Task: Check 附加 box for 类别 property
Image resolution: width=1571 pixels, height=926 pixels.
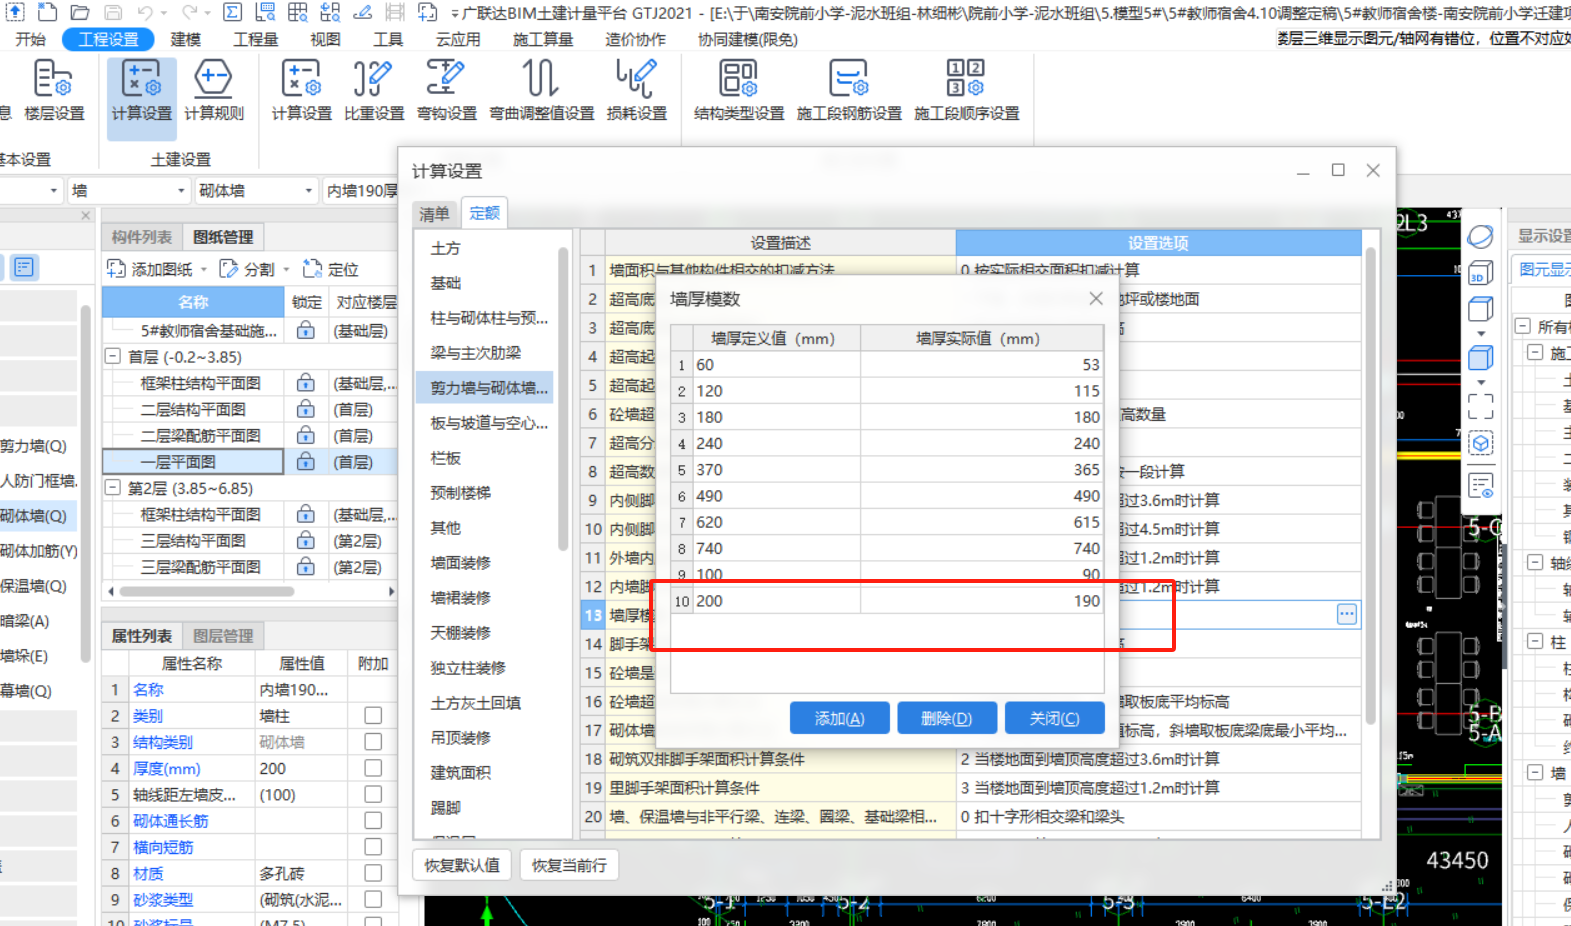Action: tap(373, 716)
